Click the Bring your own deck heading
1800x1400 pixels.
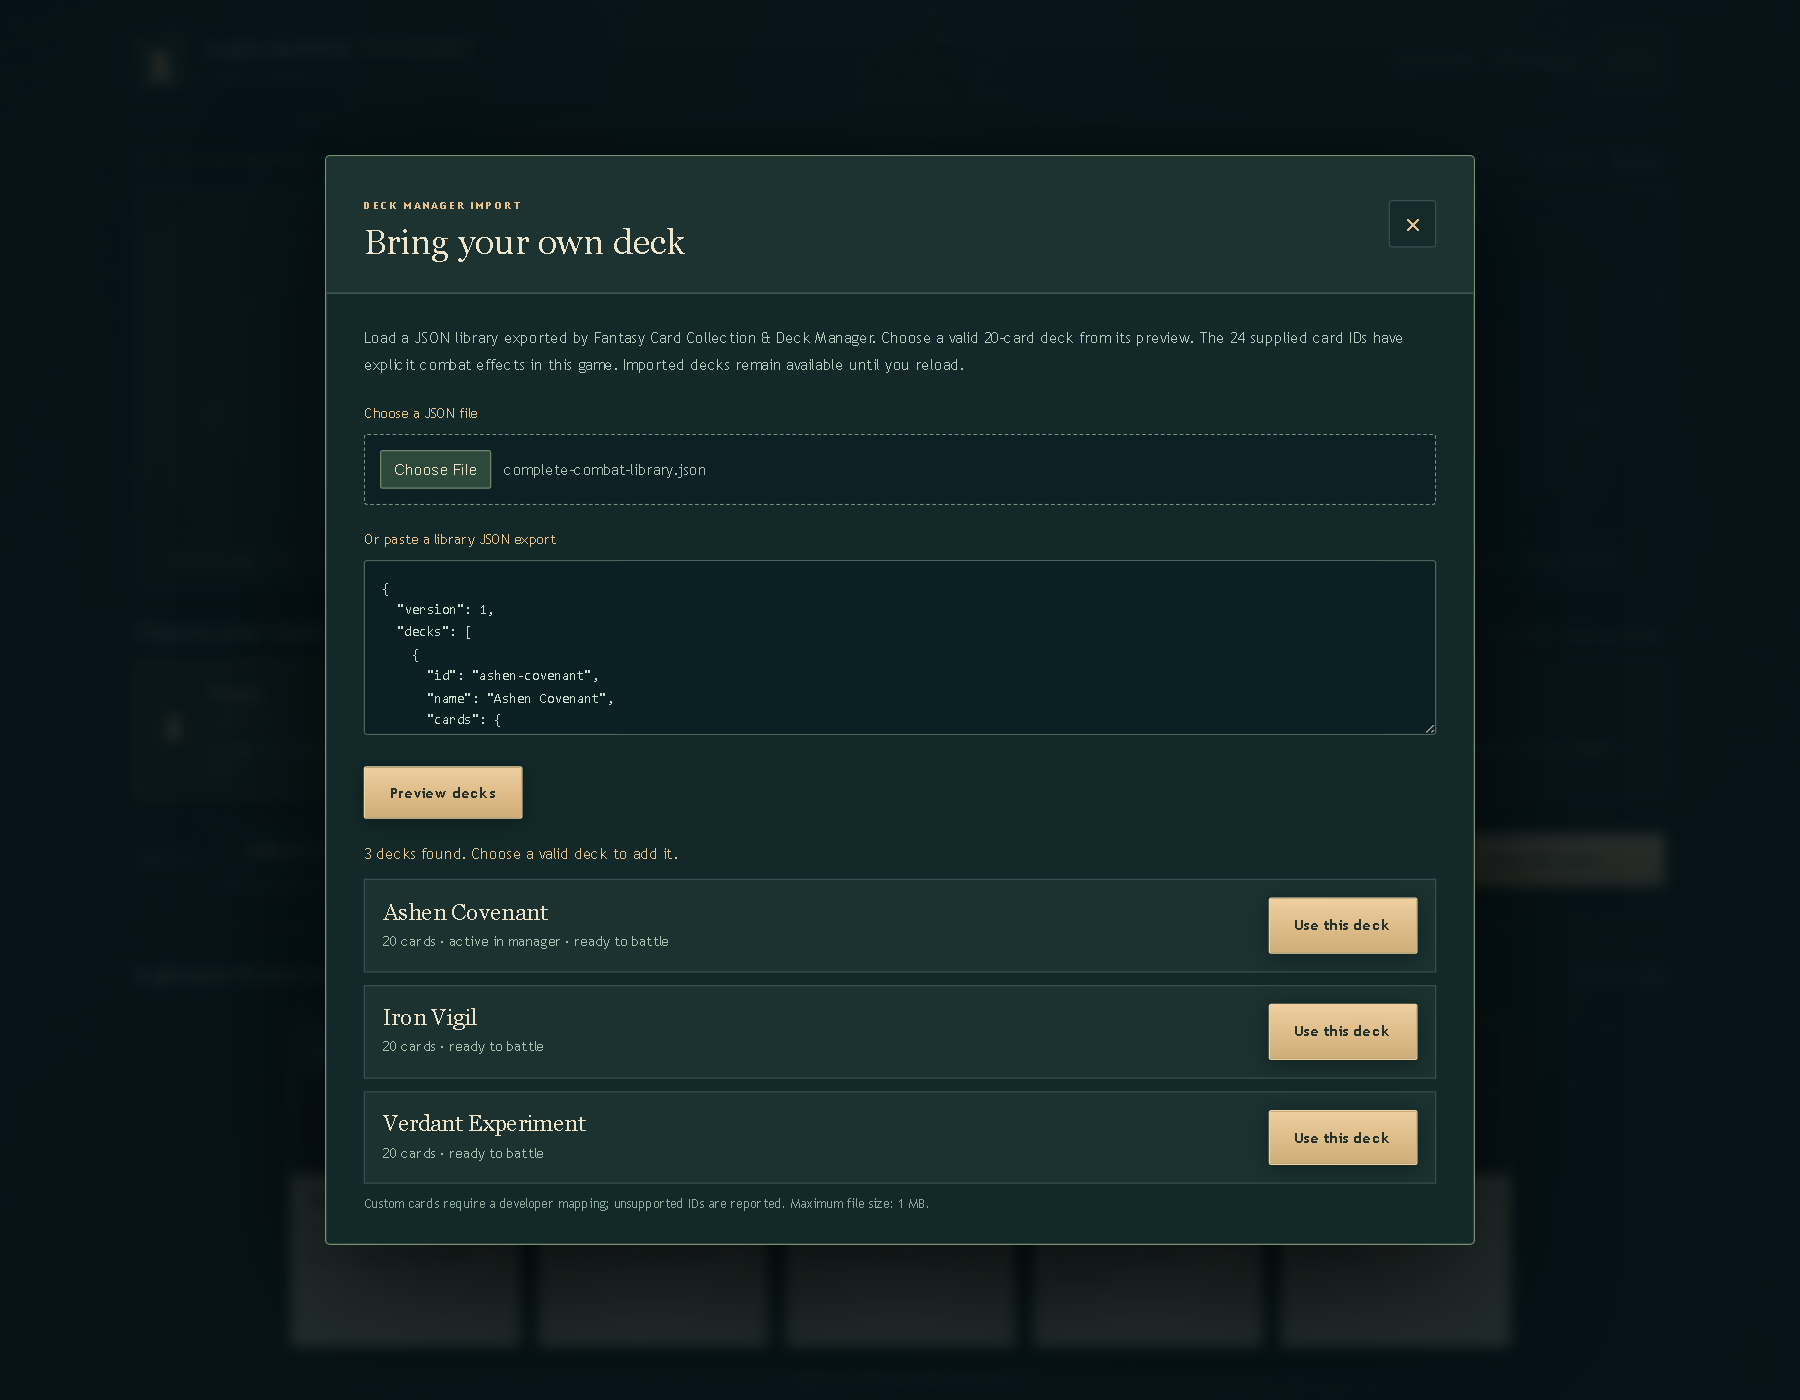pyautogui.click(x=524, y=242)
